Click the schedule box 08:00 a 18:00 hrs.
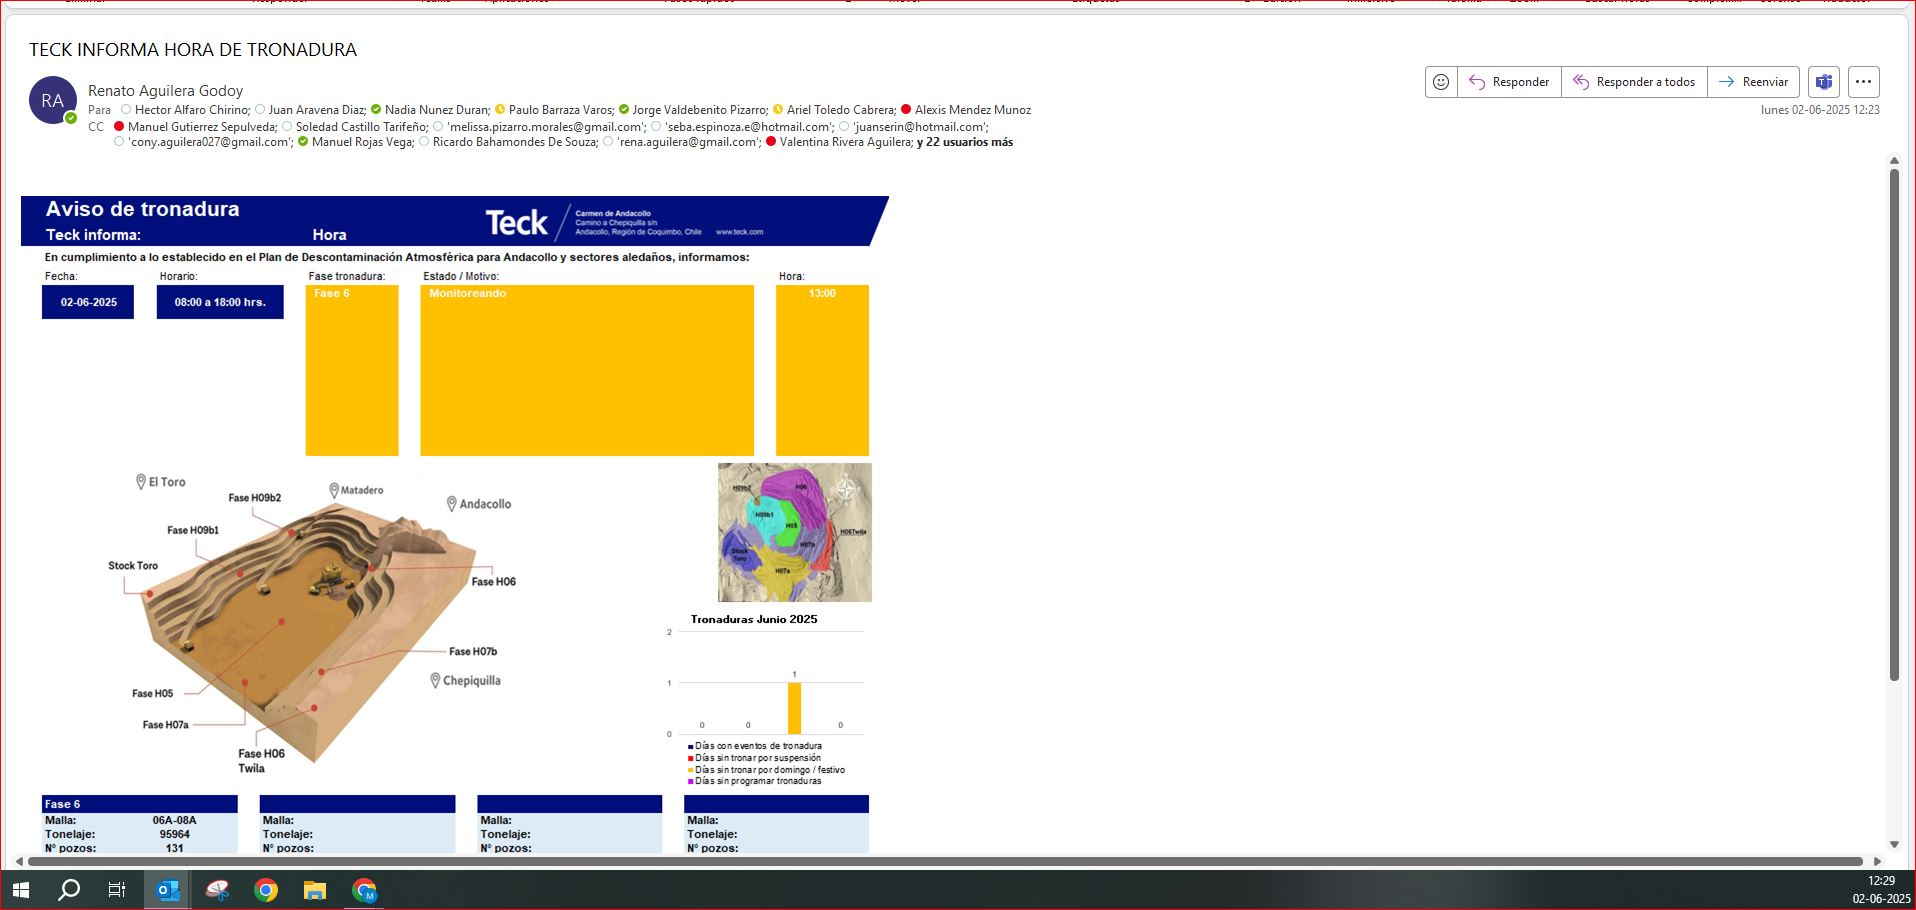The image size is (1916, 910). pos(220,302)
